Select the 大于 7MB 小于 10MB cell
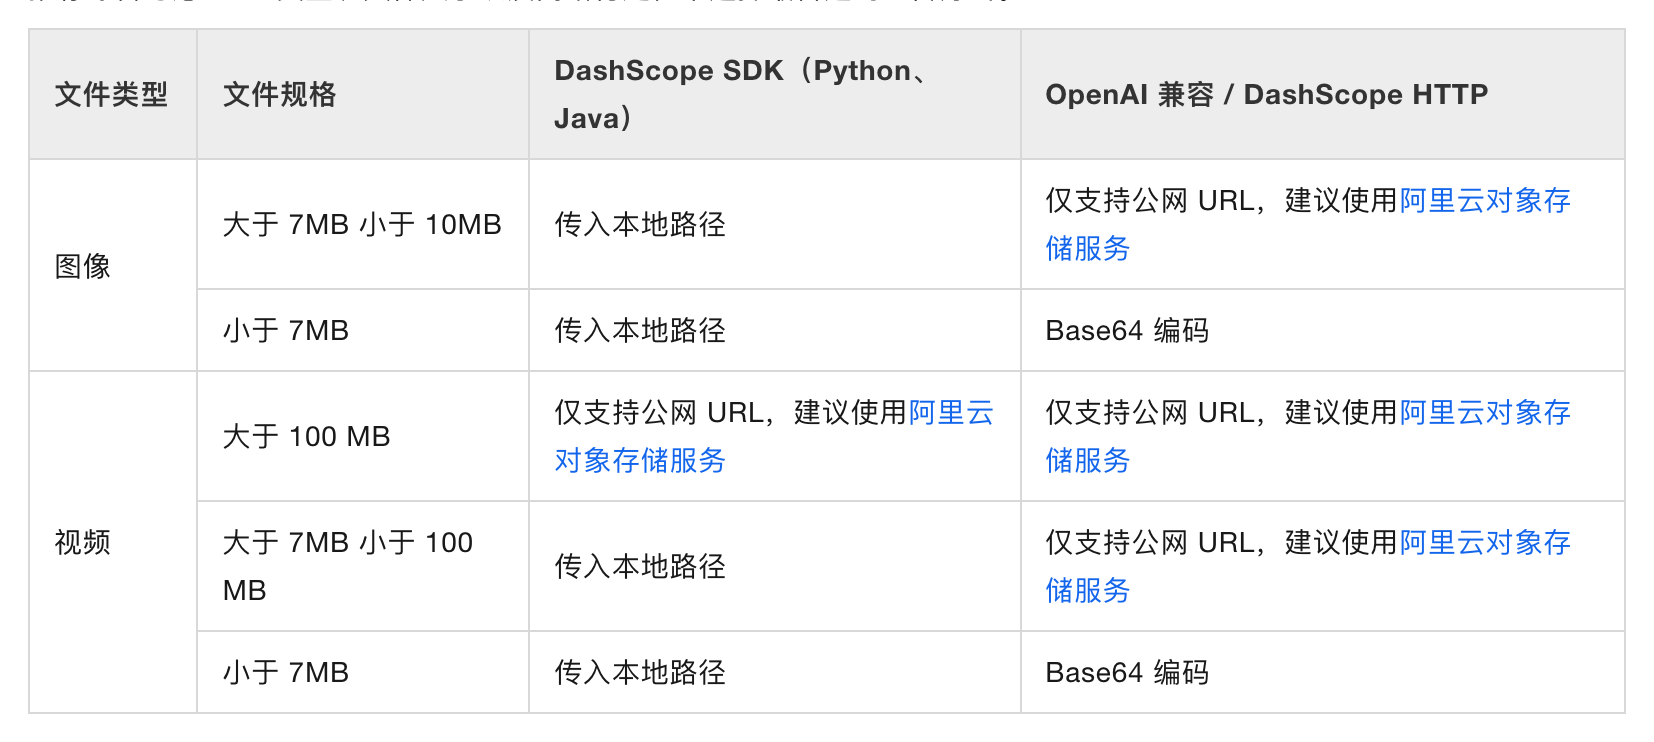Viewport: 1654px width, 742px height. [362, 225]
